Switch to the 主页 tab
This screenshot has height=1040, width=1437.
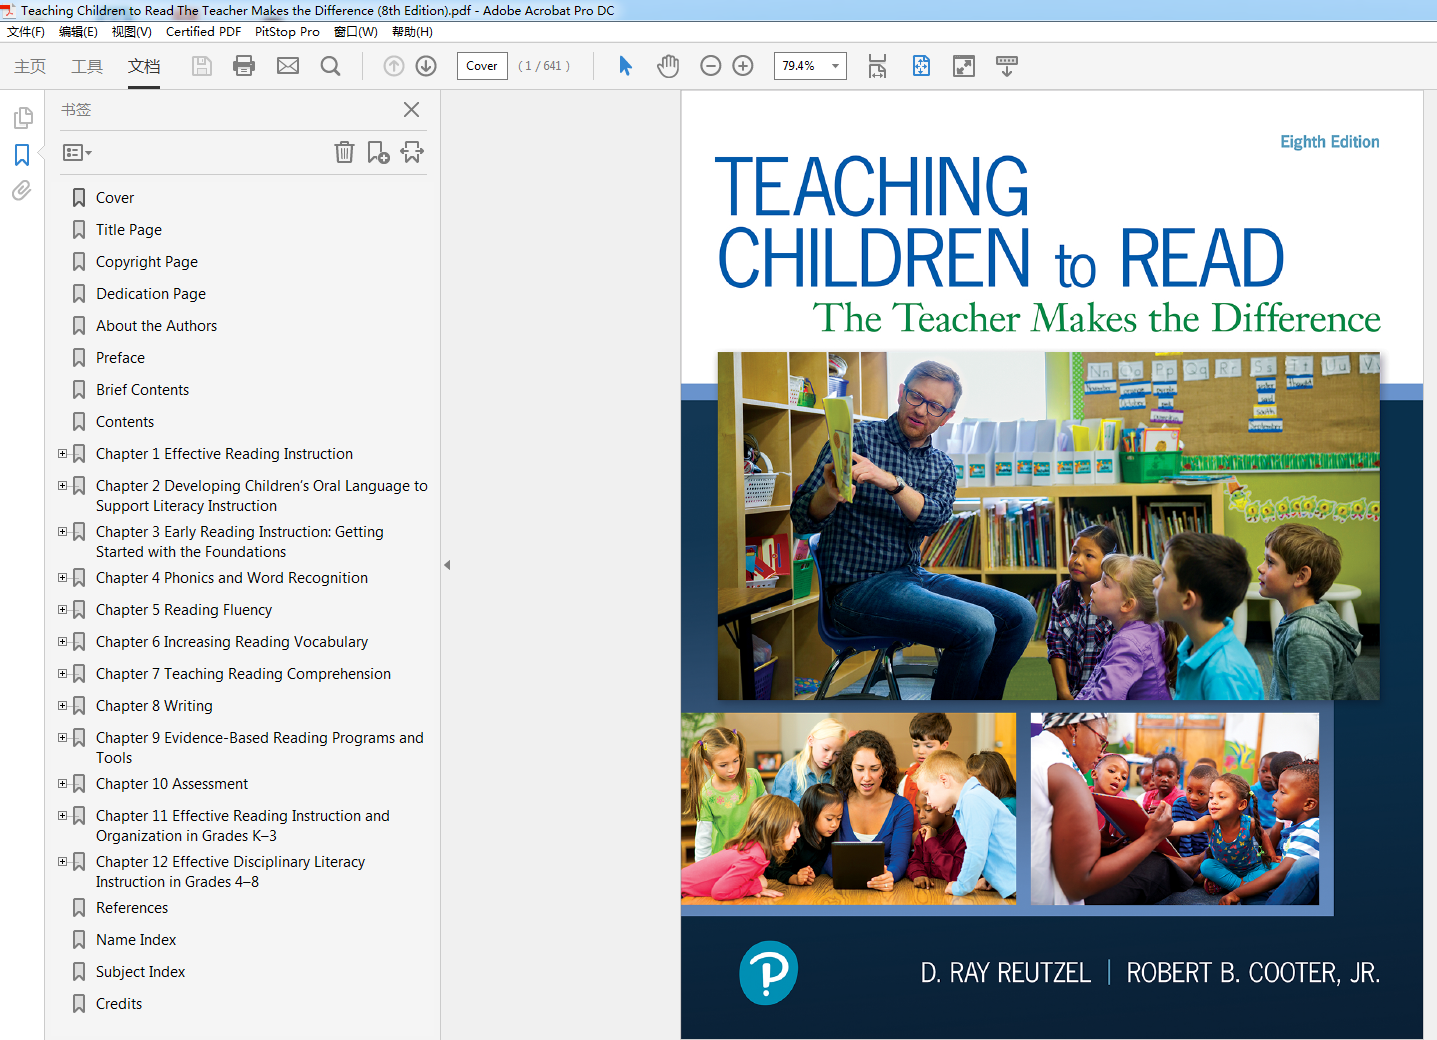(x=30, y=66)
